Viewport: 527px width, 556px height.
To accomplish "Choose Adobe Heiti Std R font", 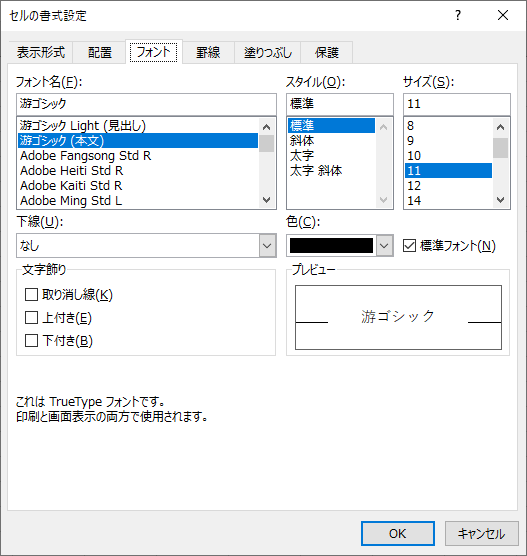I will pyautogui.click(x=138, y=171).
